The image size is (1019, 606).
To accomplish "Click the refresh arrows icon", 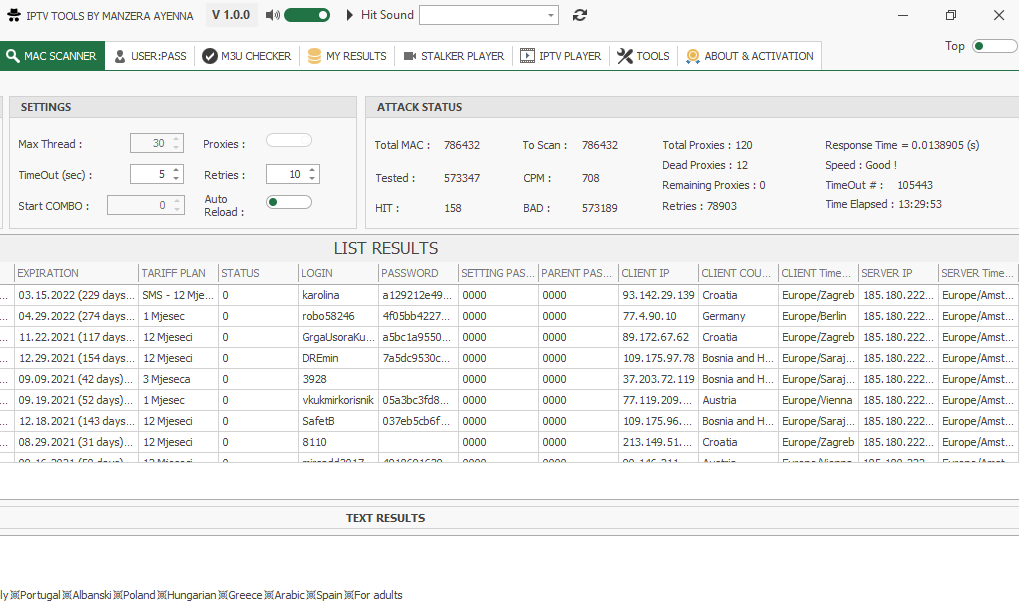I will 580,15.
